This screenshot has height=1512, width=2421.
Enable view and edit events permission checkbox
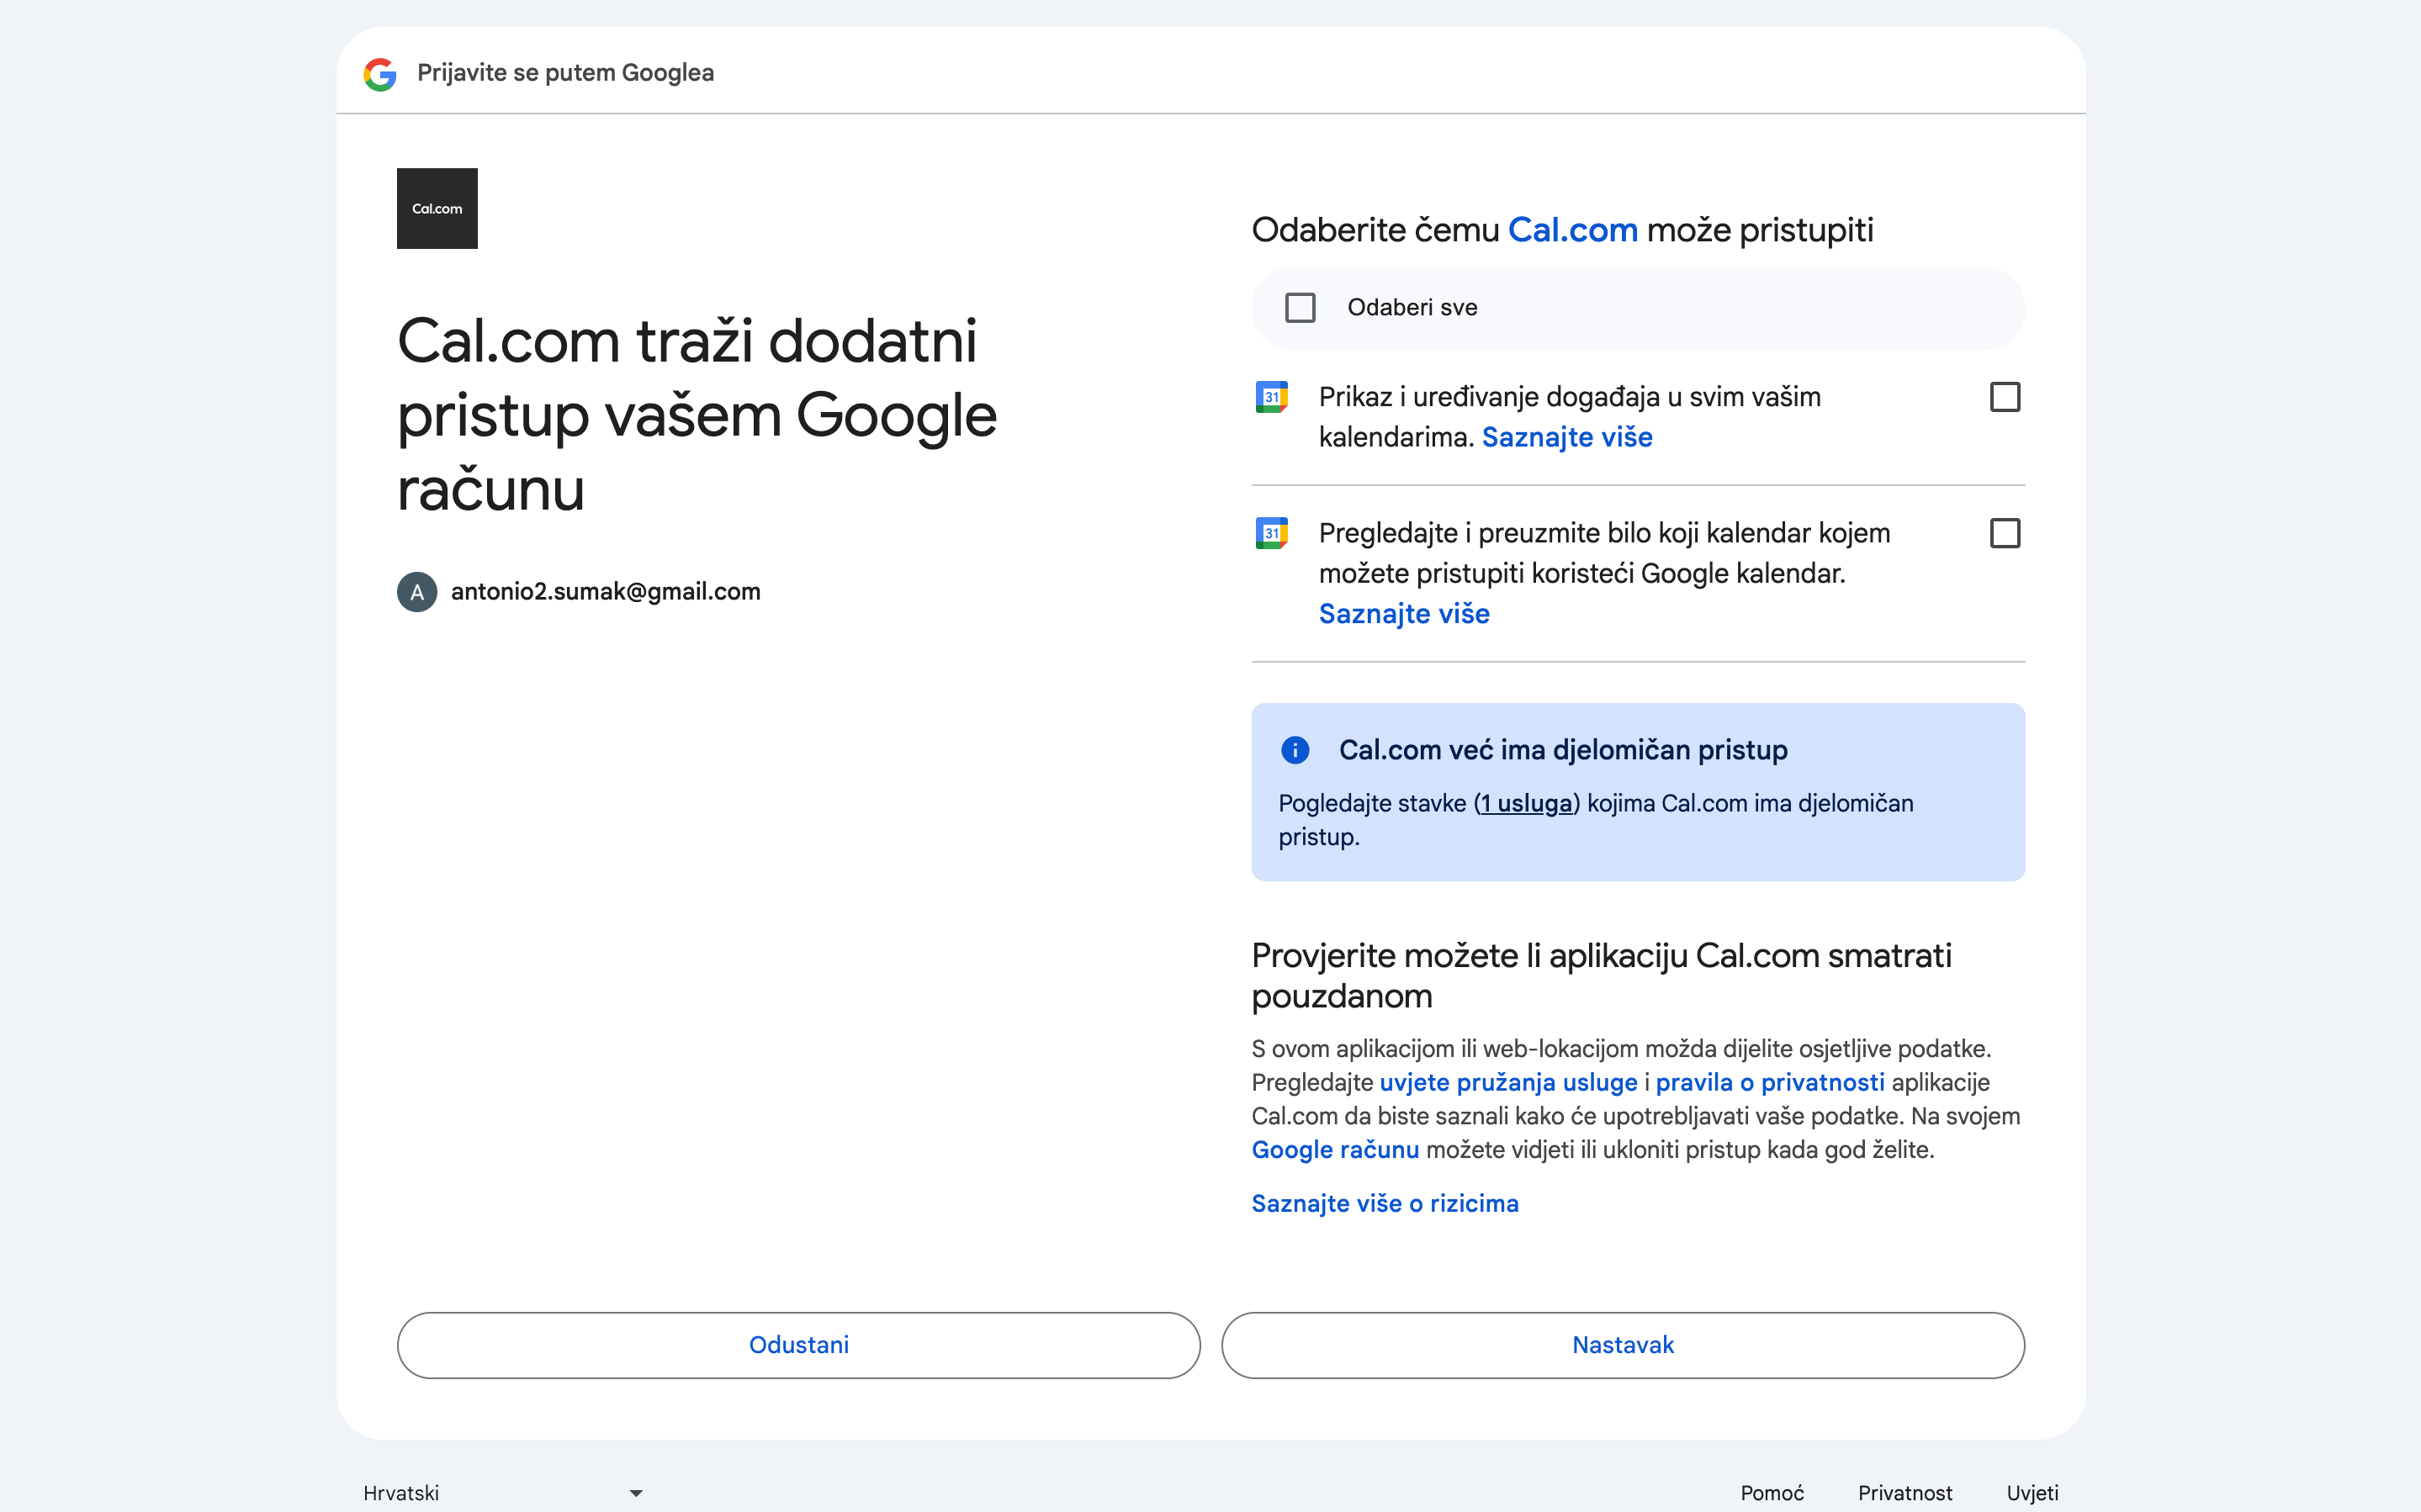click(x=2004, y=397)
